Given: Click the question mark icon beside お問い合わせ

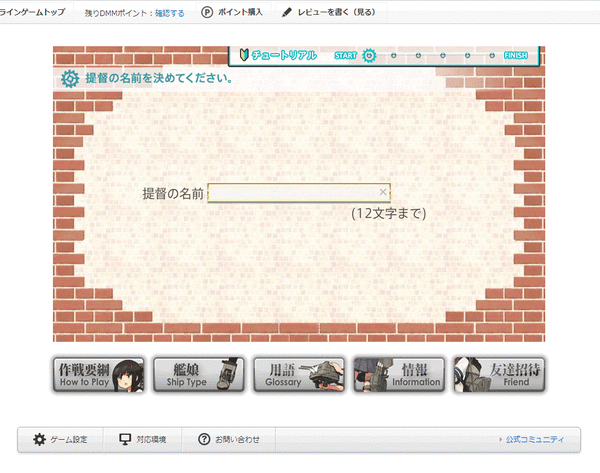Looking at the screenshot, I should click(204, 439).
